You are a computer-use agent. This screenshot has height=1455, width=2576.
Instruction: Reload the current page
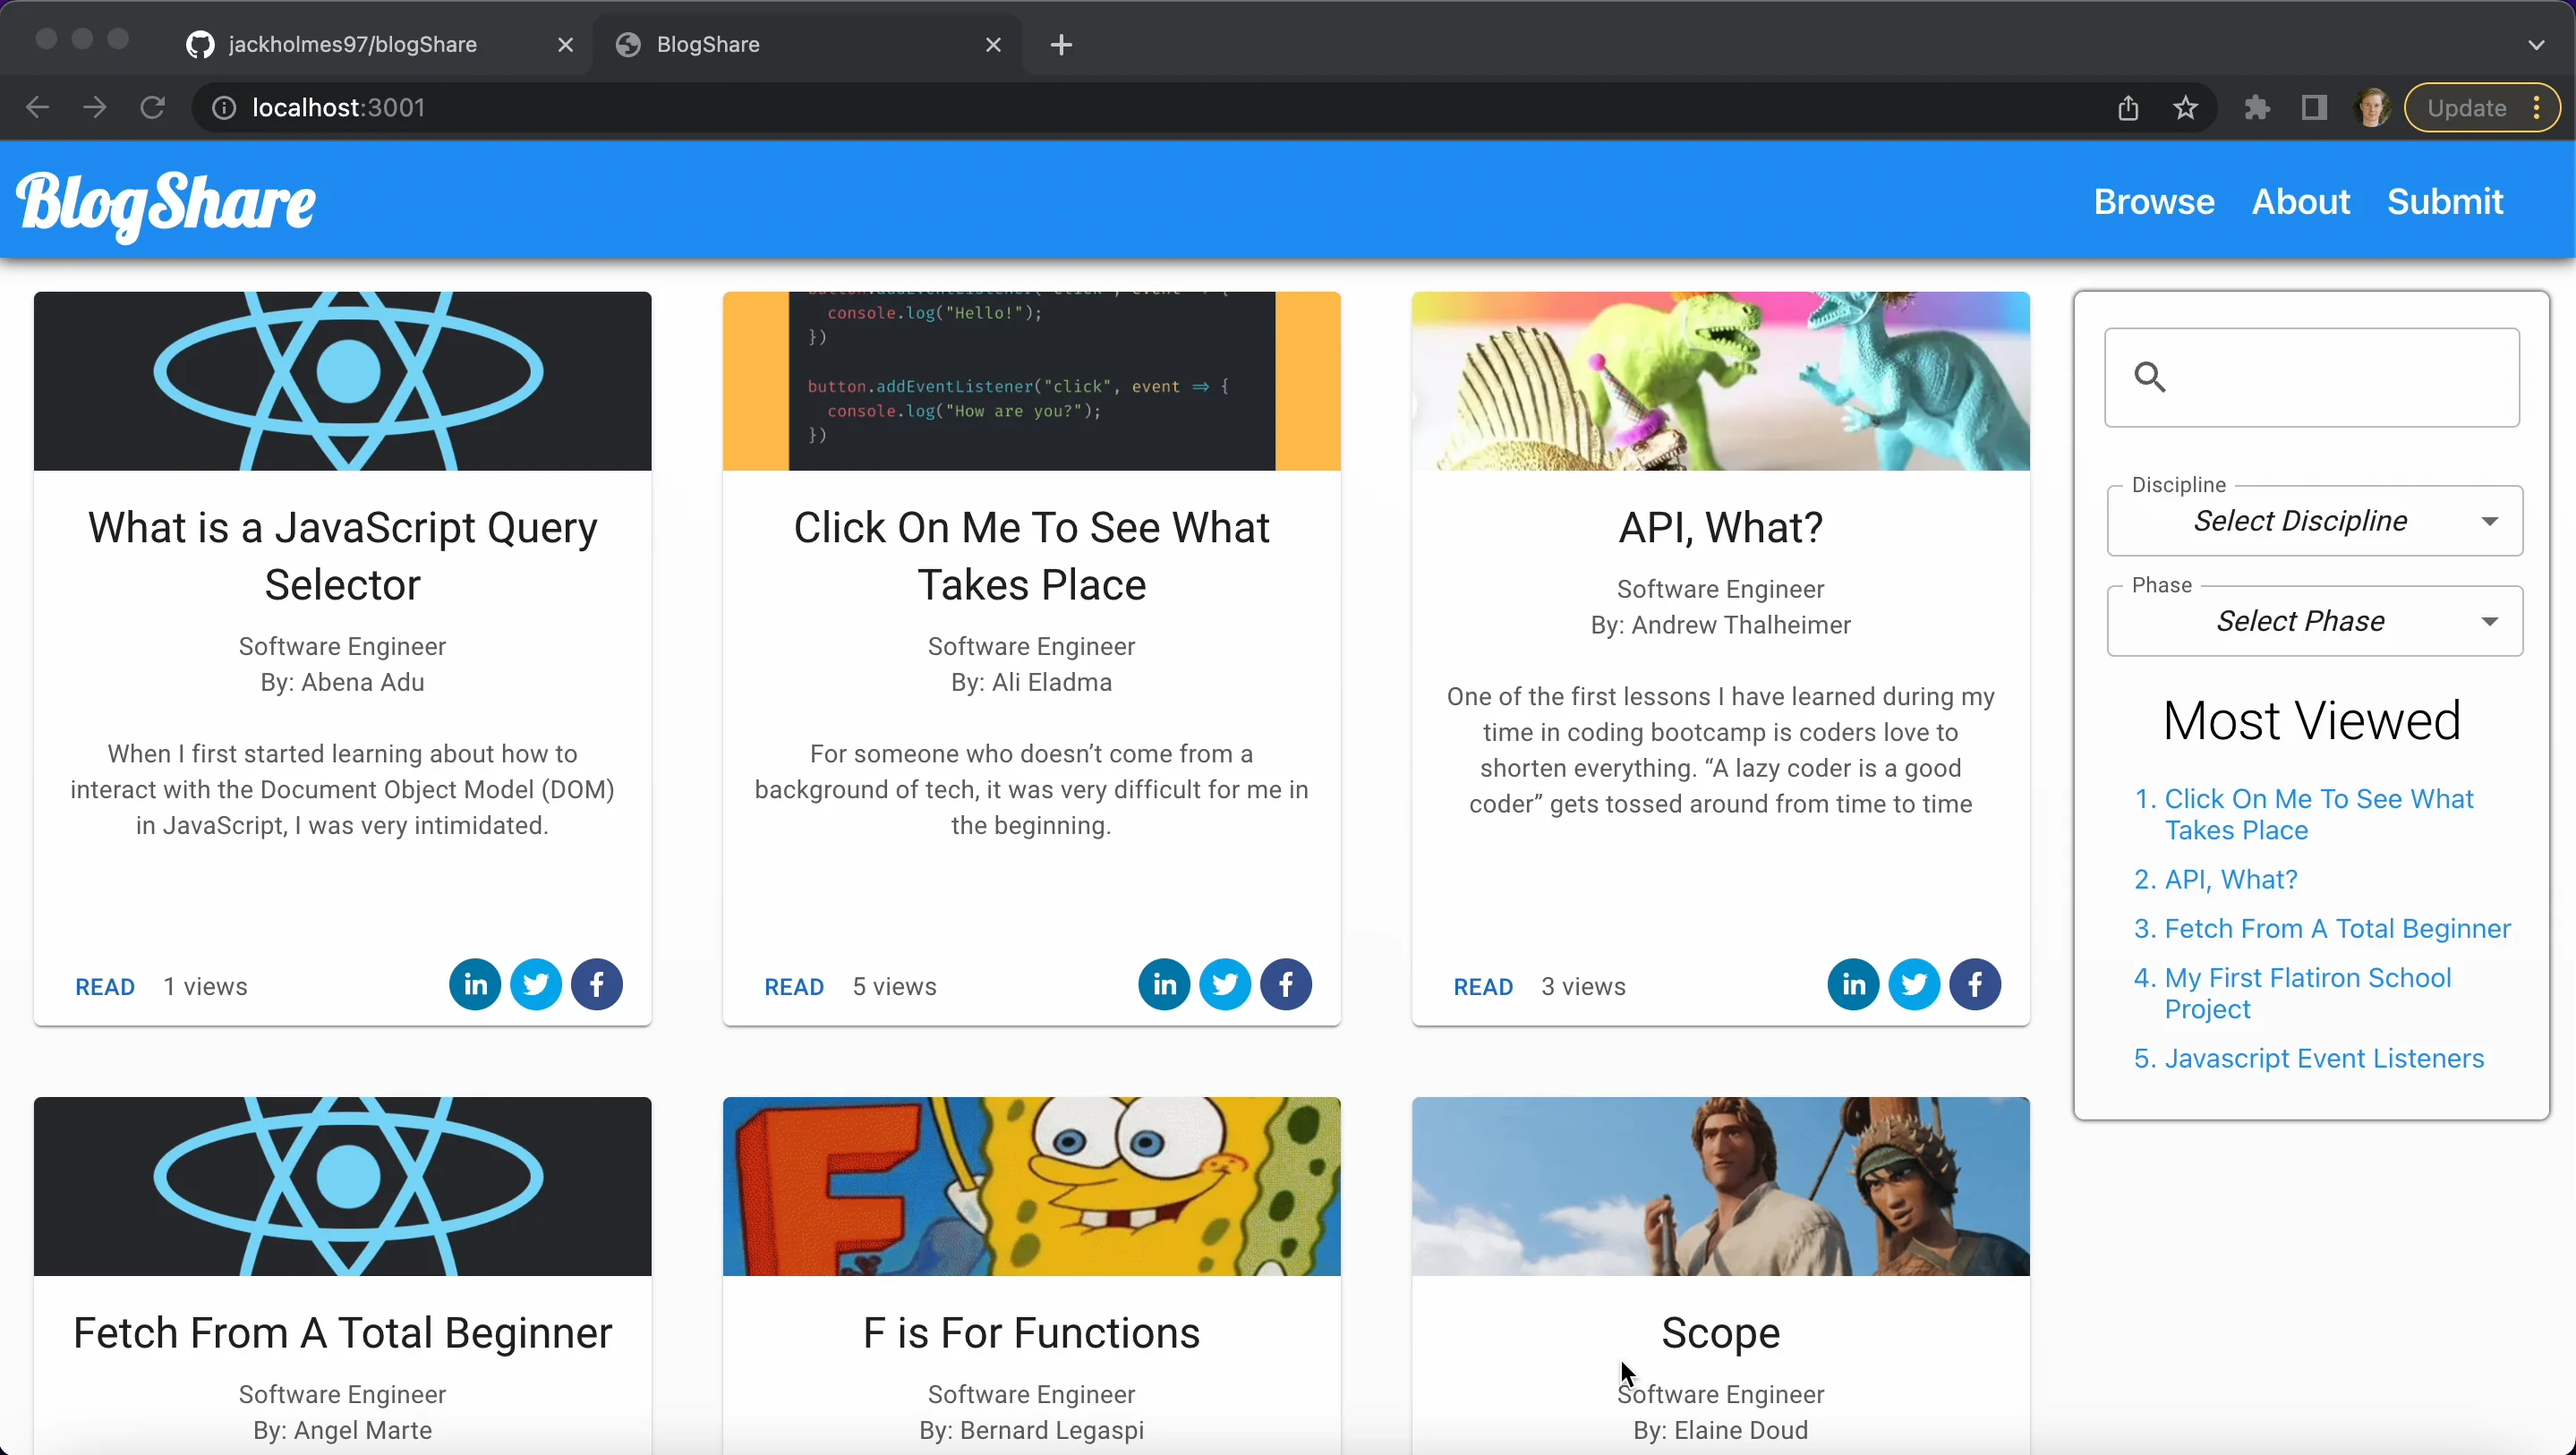152,107
